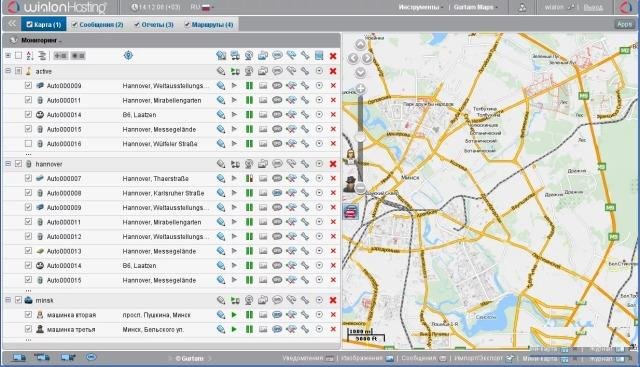Click green motion arrow for машинка вторая
Viewport: 640px width, 367px height.
click(234, 315)
